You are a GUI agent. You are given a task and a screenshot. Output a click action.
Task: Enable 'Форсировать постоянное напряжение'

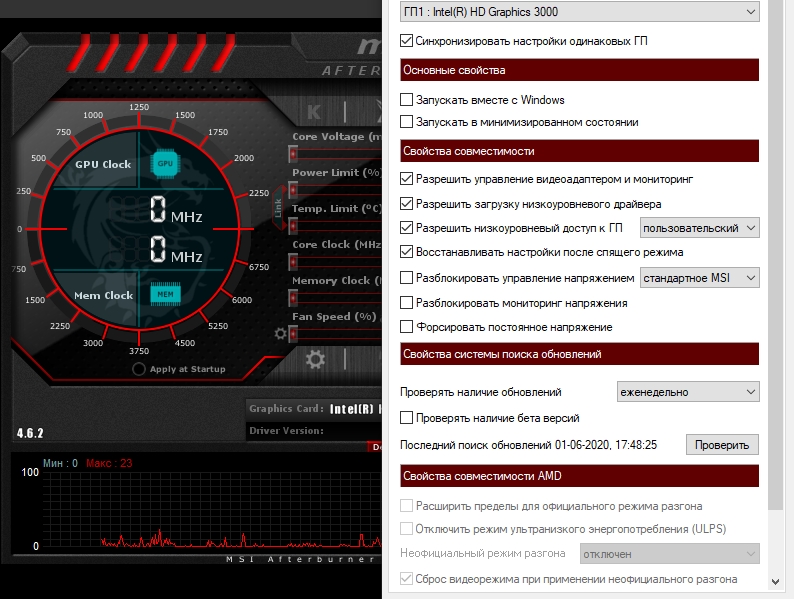[x=406, y=327]
